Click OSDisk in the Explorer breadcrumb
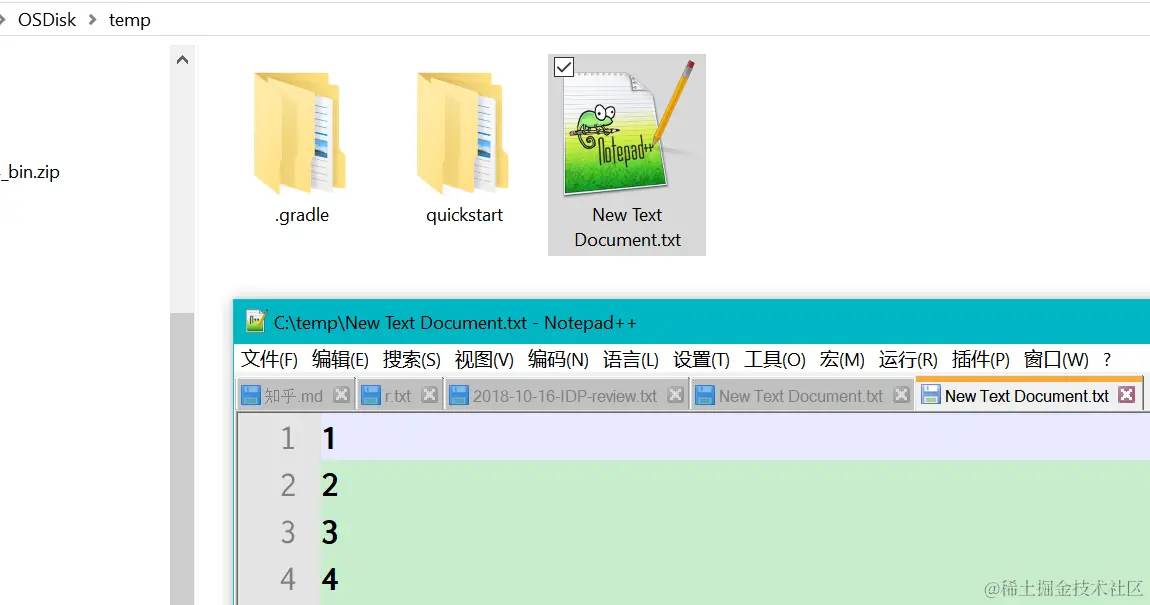The image size is (1150, 605). (47, 20)
